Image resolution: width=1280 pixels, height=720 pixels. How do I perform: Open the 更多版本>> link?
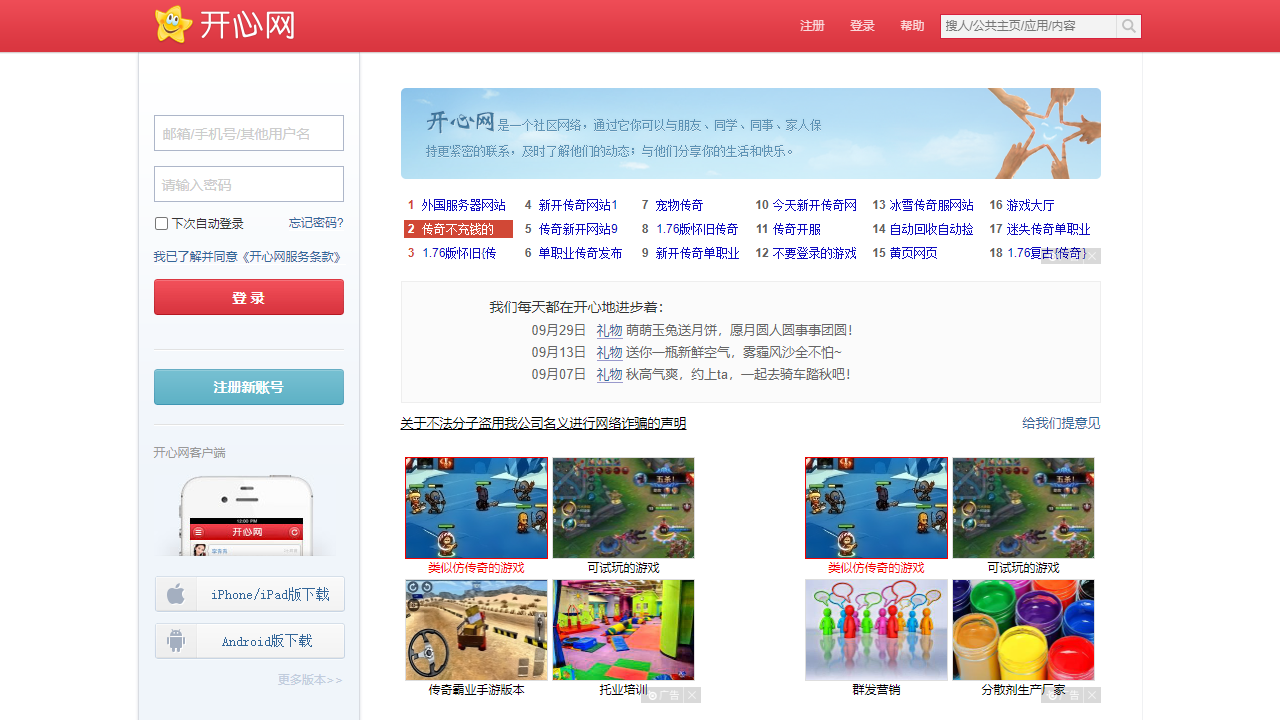(x=310, y=680)
